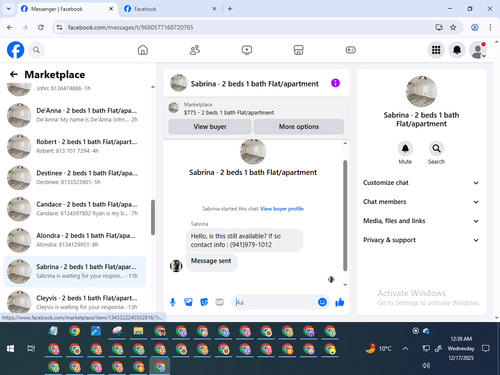
Task: Search in conversation with magnifier icon
Action: point(436,149)
